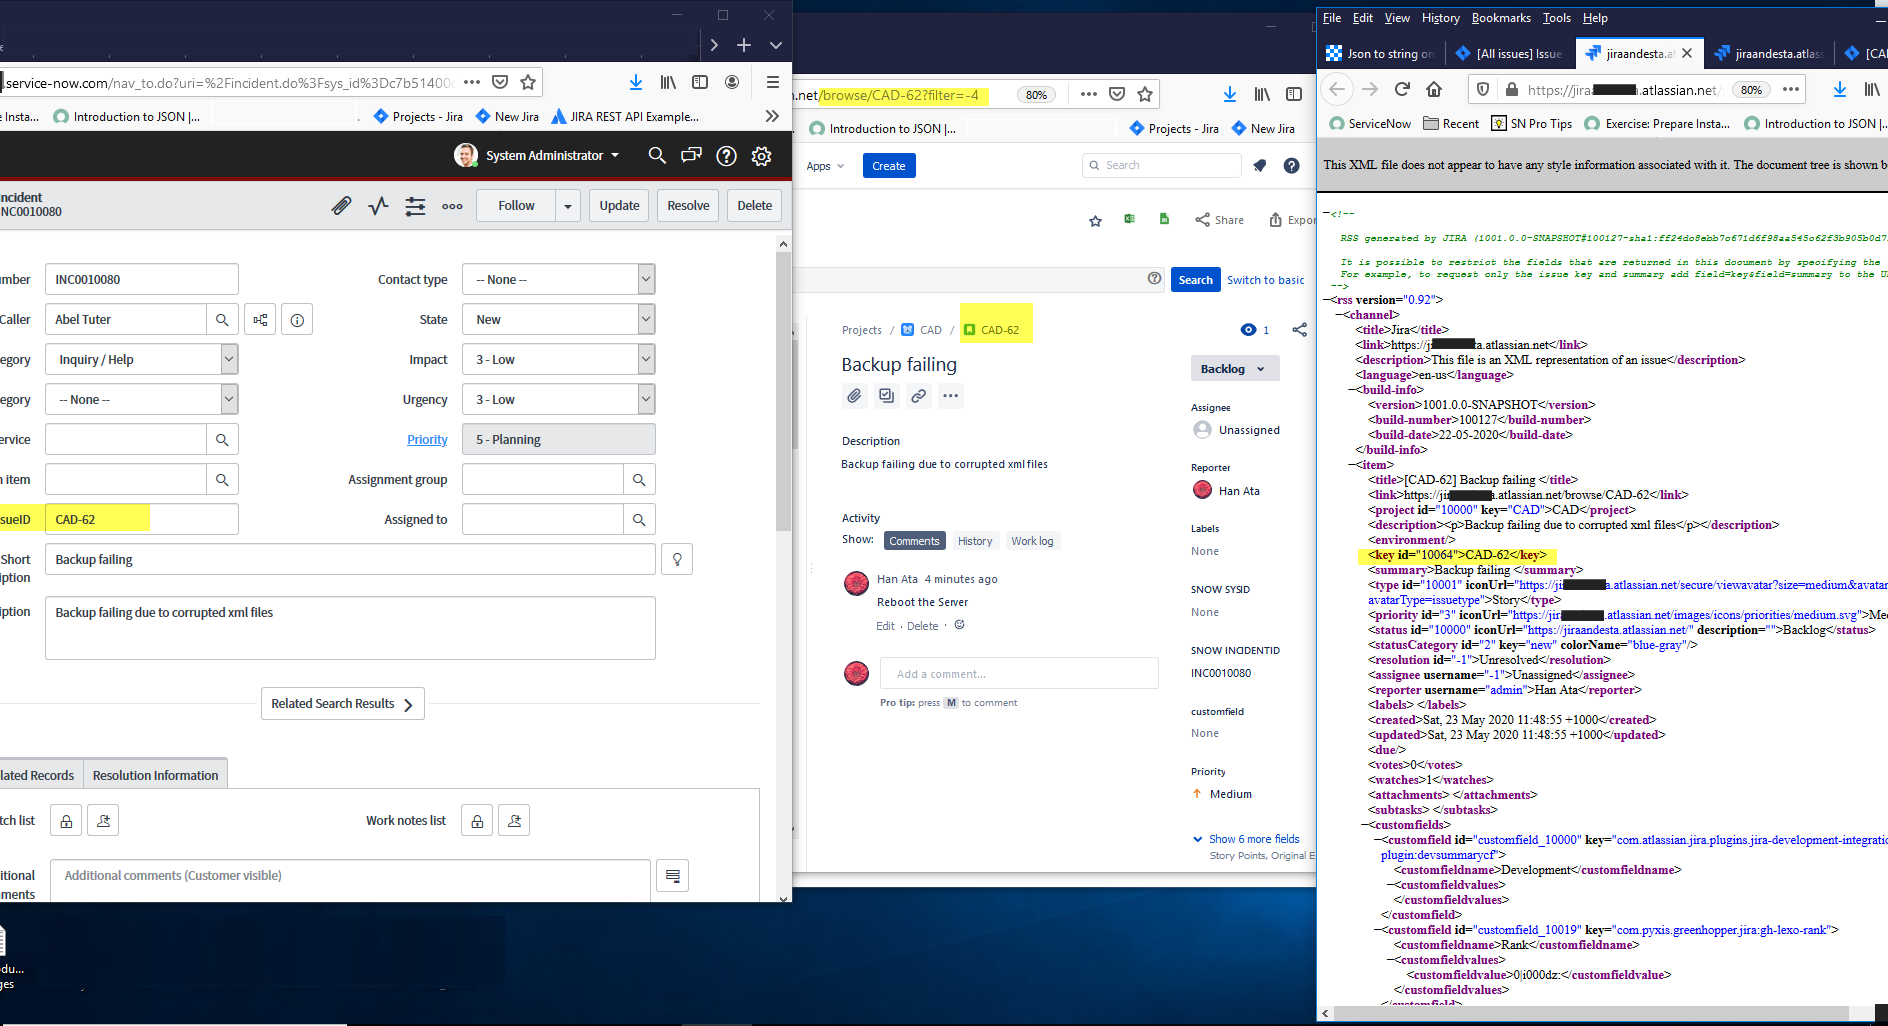The width and height of the screenshot is (1888, 1026).
Task: Open the ServiceNow settings gear icon
Action: click(x=762, y=156)
